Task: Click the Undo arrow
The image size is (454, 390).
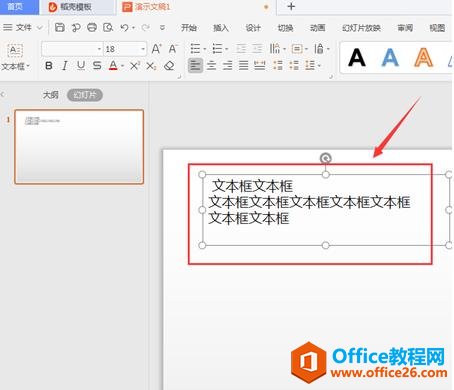Action: pyautogui.click(x=124, y=27)
